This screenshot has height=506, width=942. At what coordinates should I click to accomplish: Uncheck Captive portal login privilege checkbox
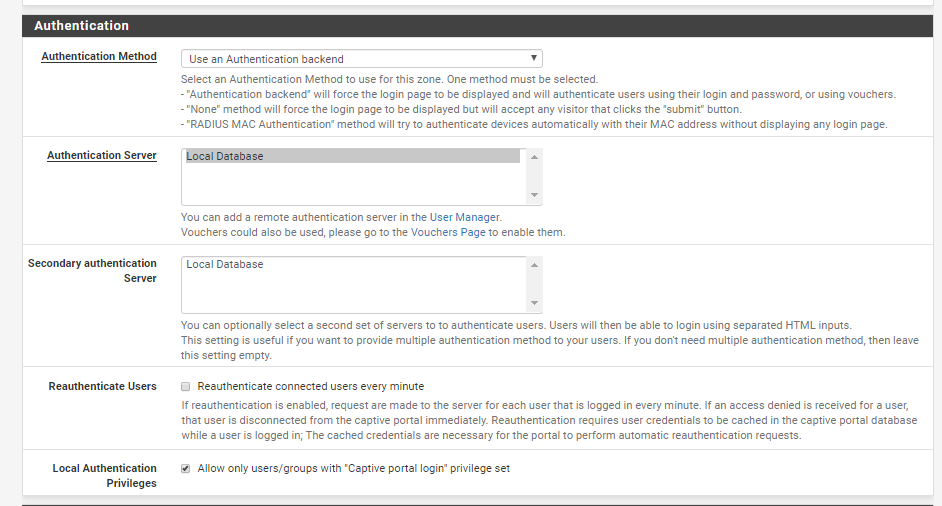[x=186, y=469]
